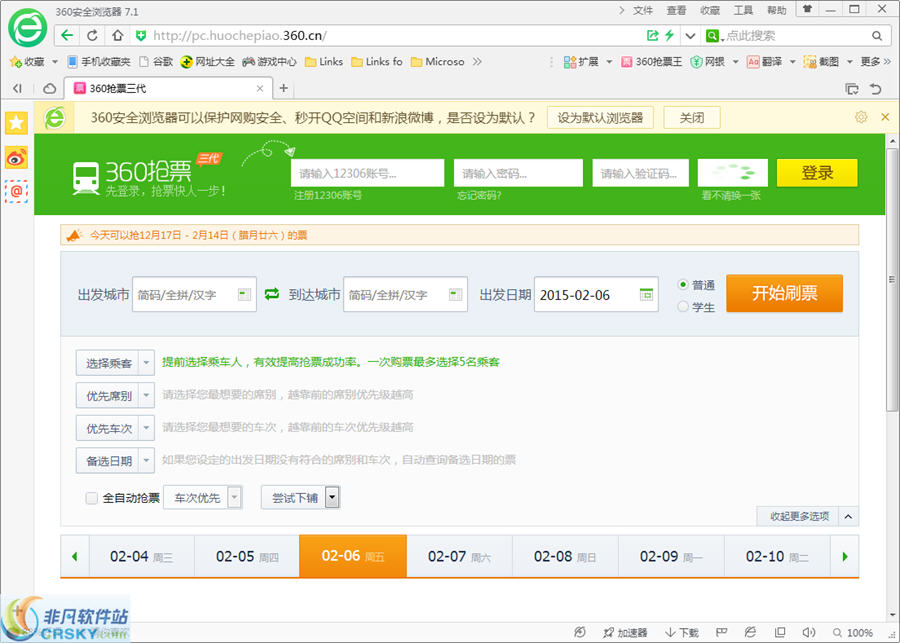Launch the 360抢票王 toolbar plugin
This screenshot has width=900, height=643.
651,61
